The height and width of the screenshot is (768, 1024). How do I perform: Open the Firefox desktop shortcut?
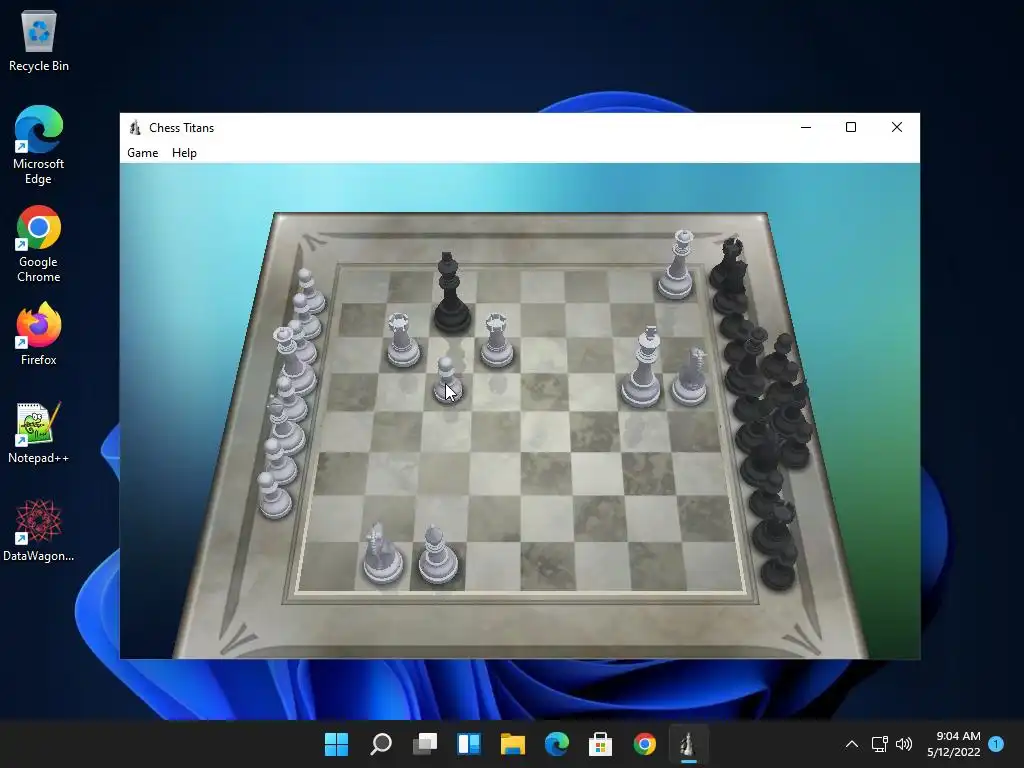(x=39, y=334)
